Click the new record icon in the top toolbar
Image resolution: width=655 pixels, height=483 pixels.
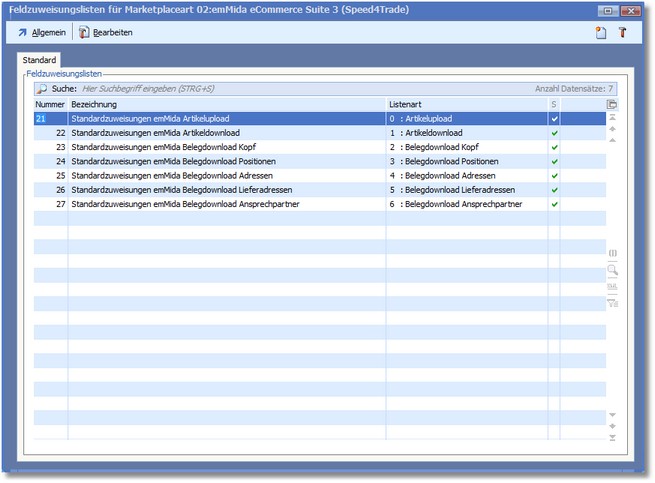point(601,33)
